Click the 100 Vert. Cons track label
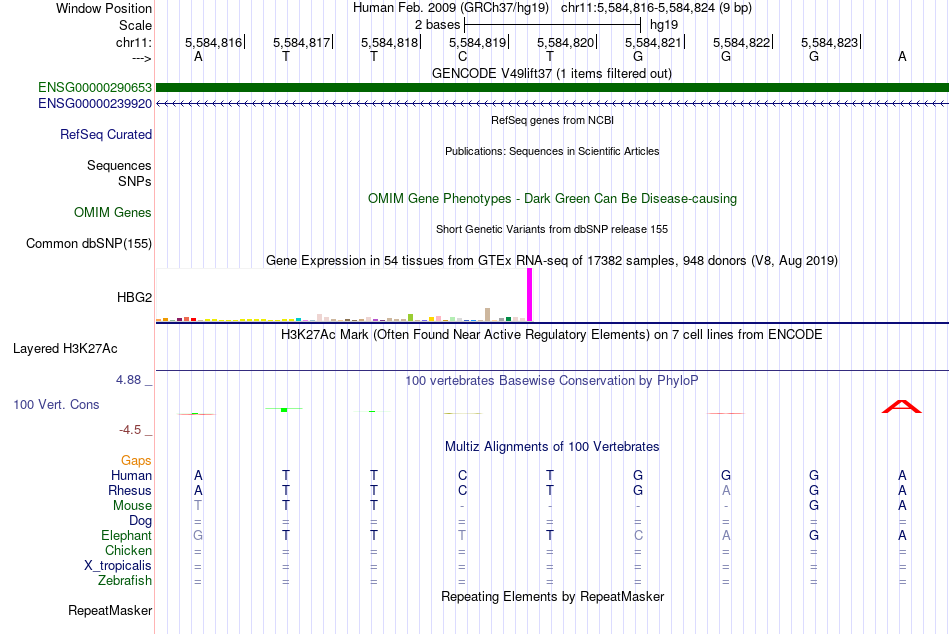Screen dimensions: 950x634 [x=56, y=404]
